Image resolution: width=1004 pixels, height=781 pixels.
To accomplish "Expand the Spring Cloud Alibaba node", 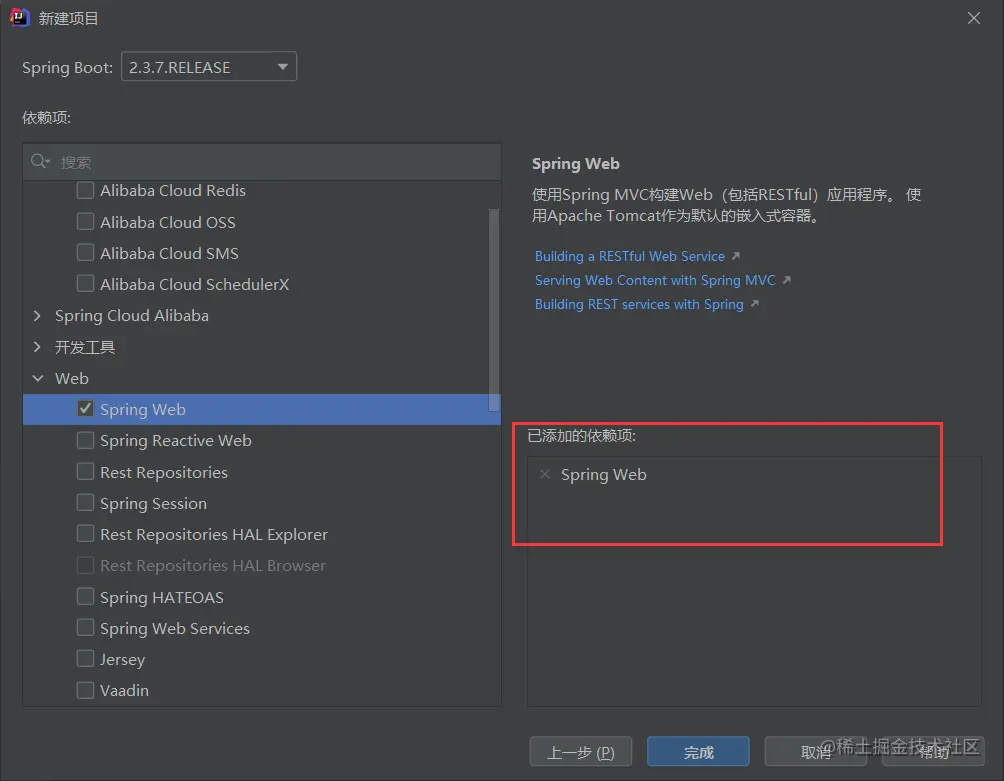I will coord(37,316).
